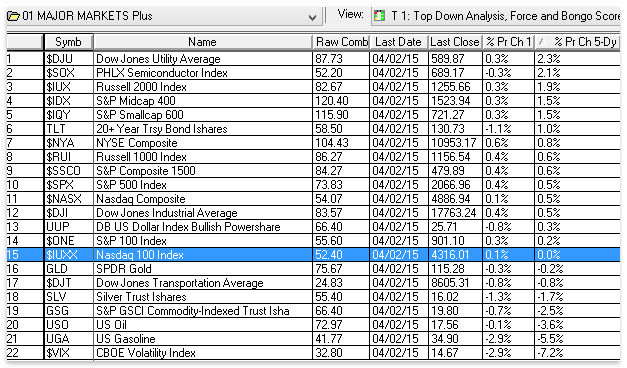
Task: Click the DB US Dollar Index Bullish Powershare name
Action: click(x=188, y=227)
